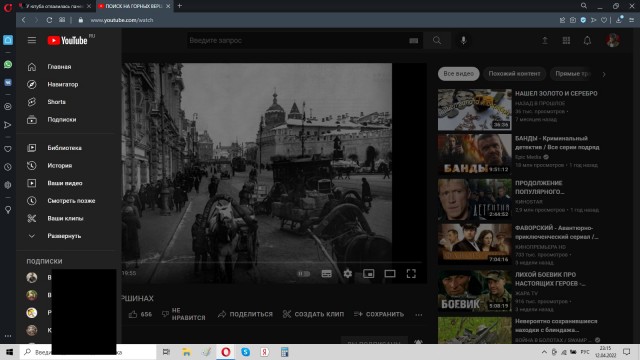Open Opera sidebar three-dots setup

point(8,336)
